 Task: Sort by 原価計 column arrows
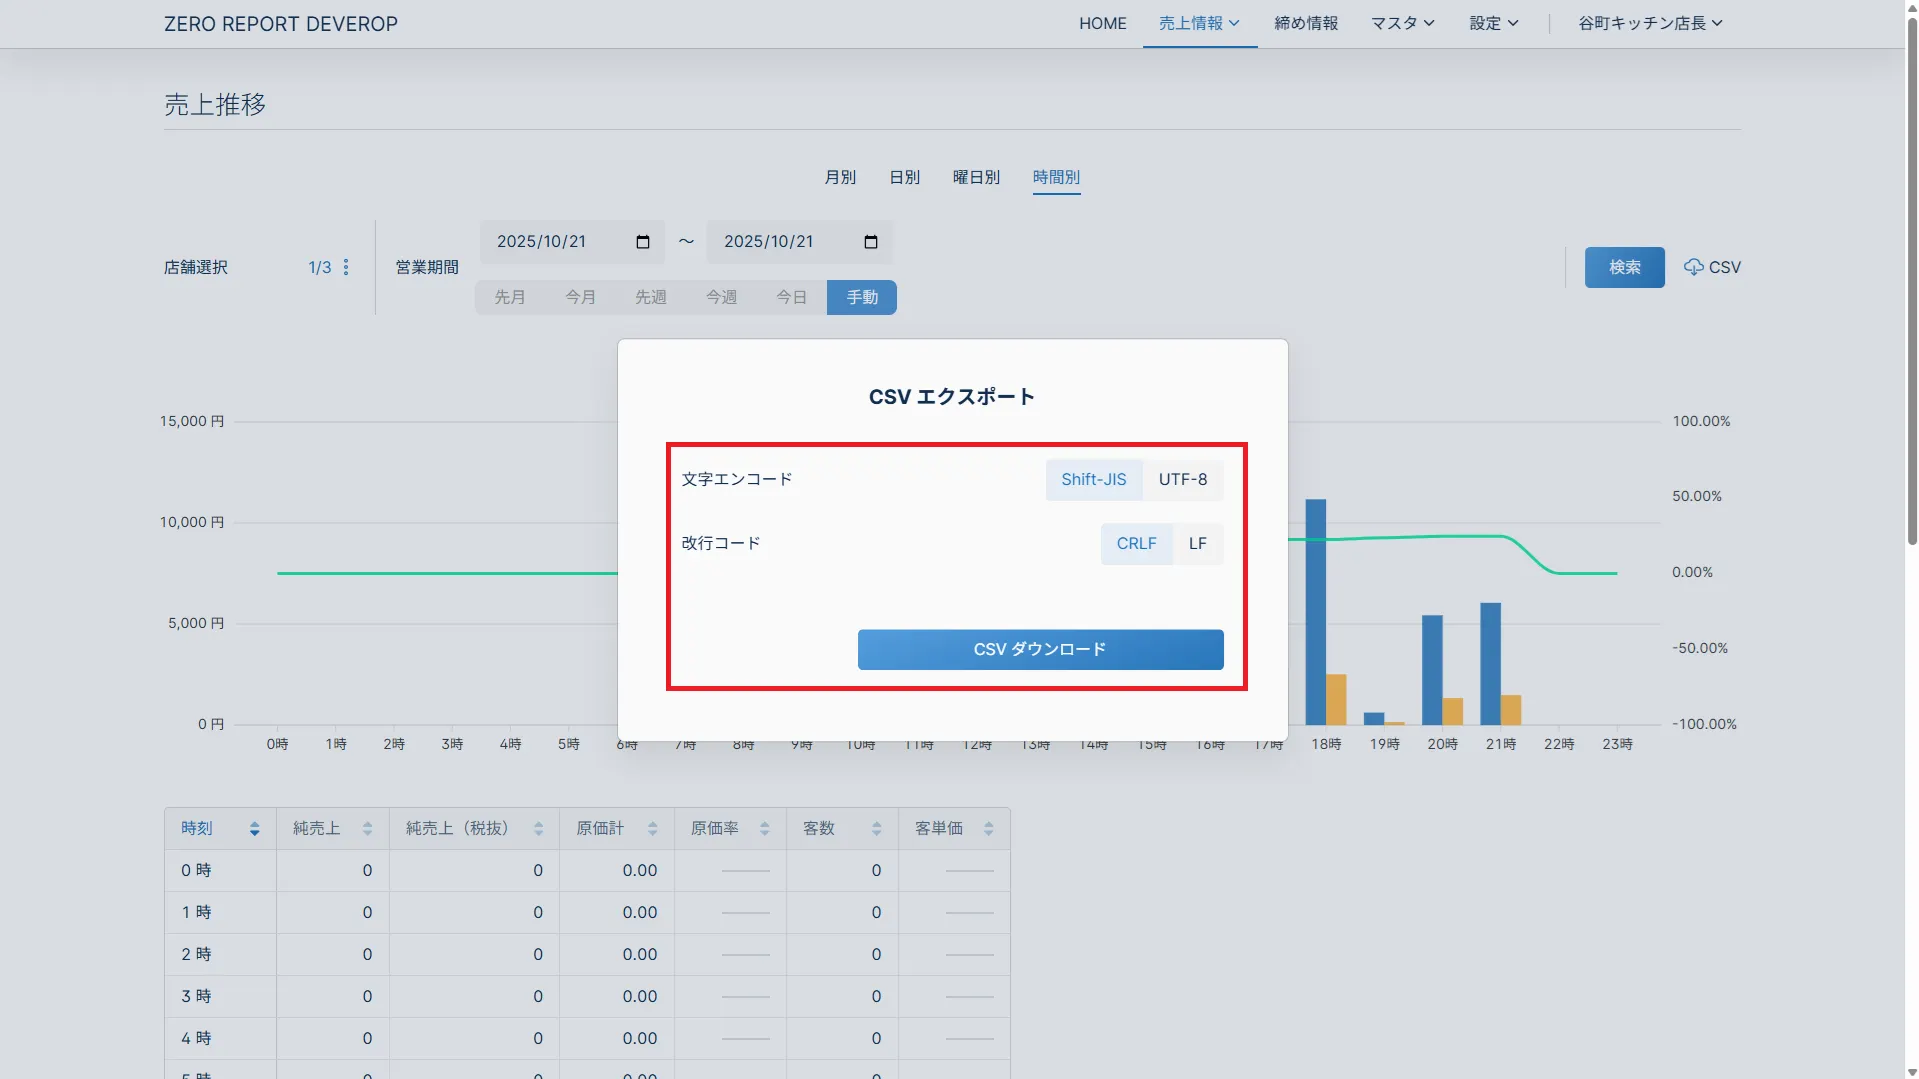[652, 829]
